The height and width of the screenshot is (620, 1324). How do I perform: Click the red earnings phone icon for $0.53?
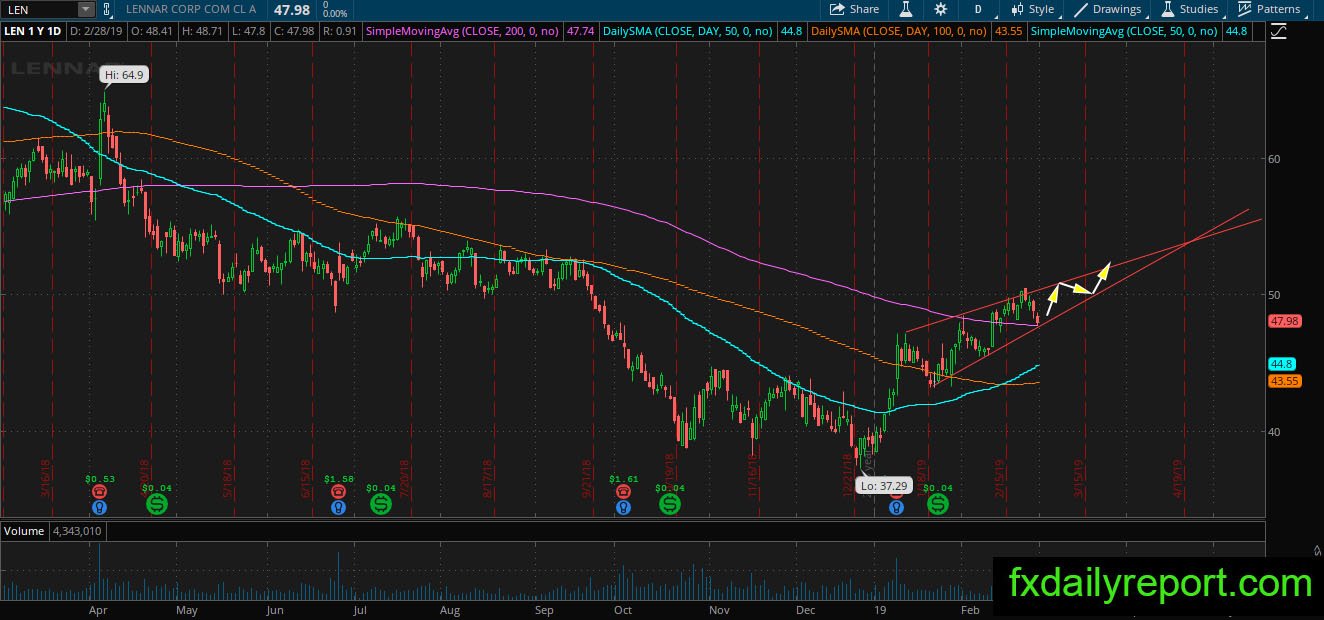(x=99, y=492)
